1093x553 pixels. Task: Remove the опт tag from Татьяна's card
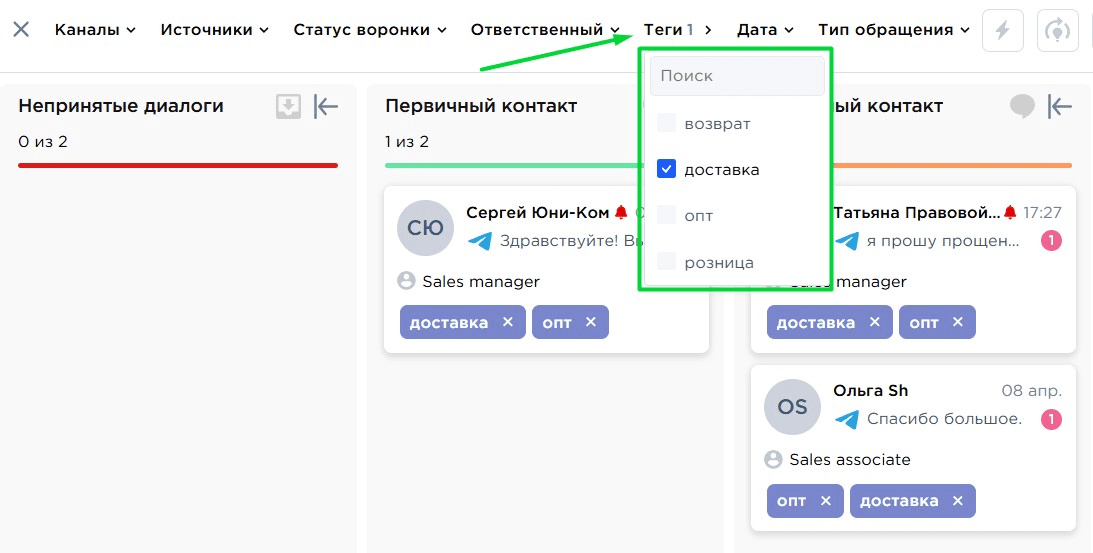[958, 322]
